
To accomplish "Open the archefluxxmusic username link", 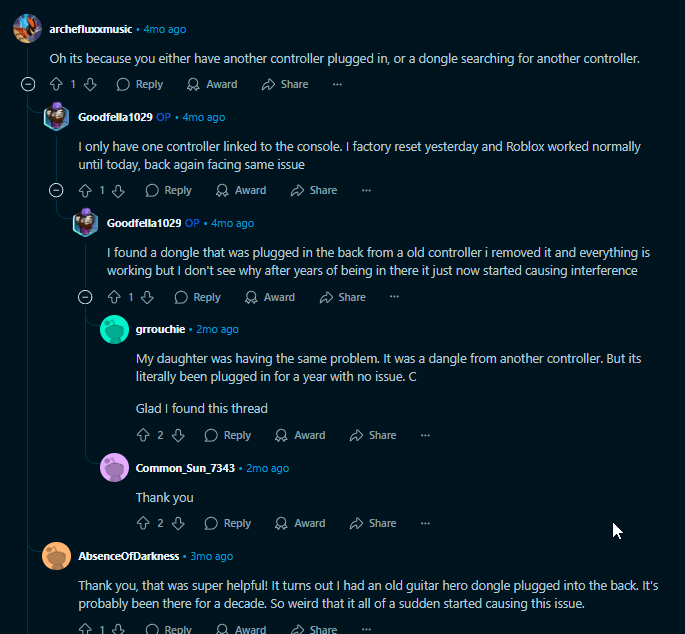I will [91, 29].
